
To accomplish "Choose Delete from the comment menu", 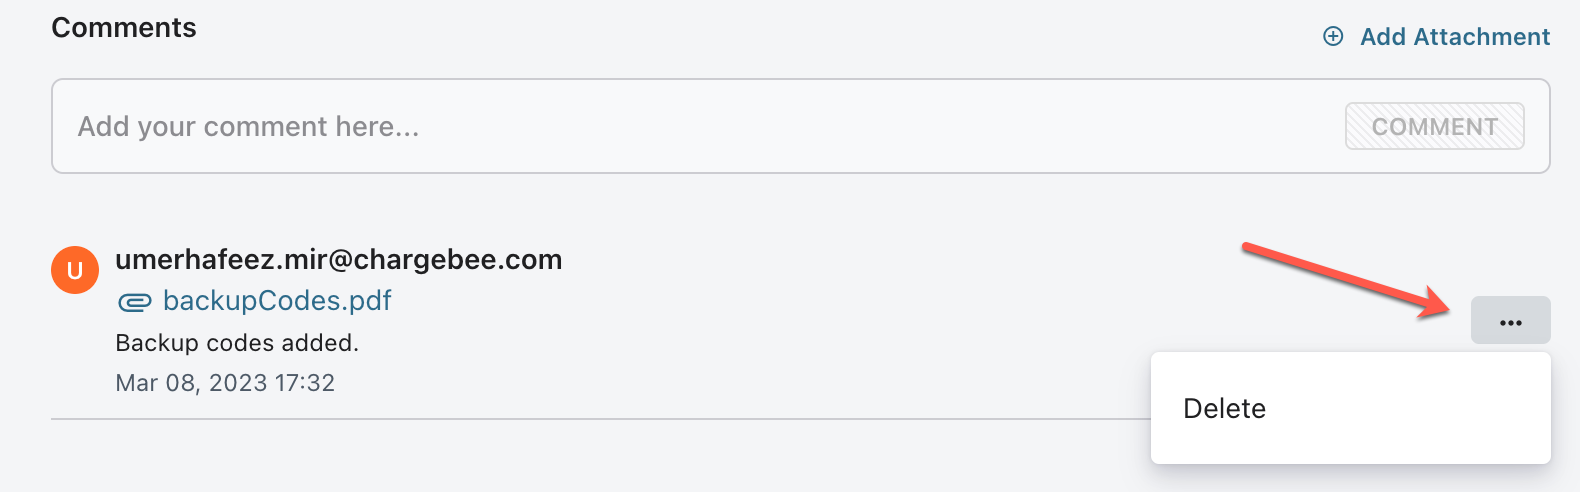I will click(x=1224, y=408).
